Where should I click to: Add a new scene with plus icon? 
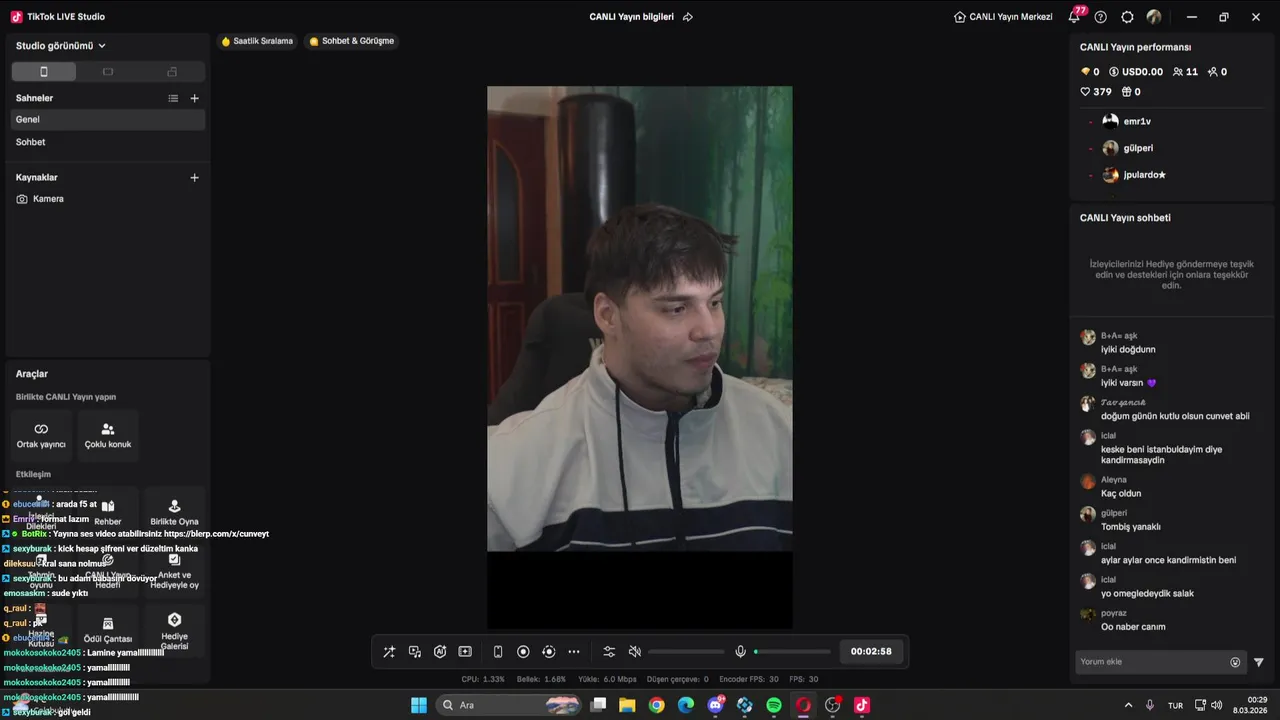[194, 98]
